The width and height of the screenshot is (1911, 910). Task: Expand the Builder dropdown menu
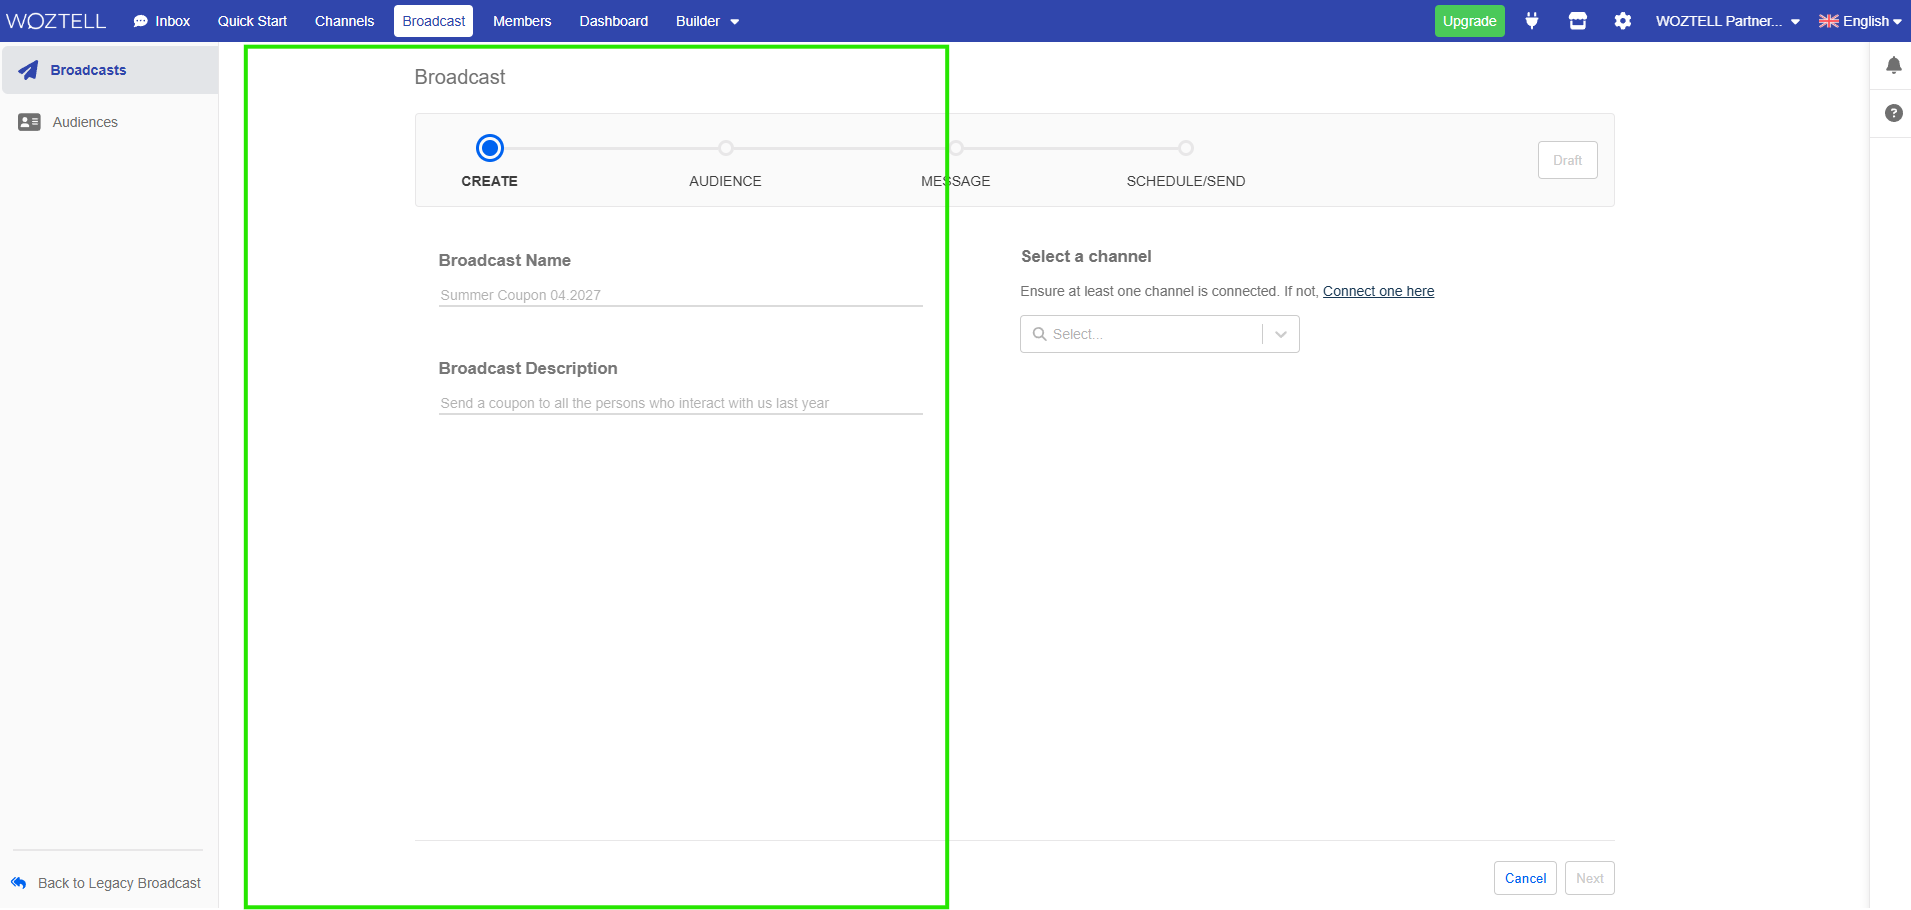(x=707, y=21)
